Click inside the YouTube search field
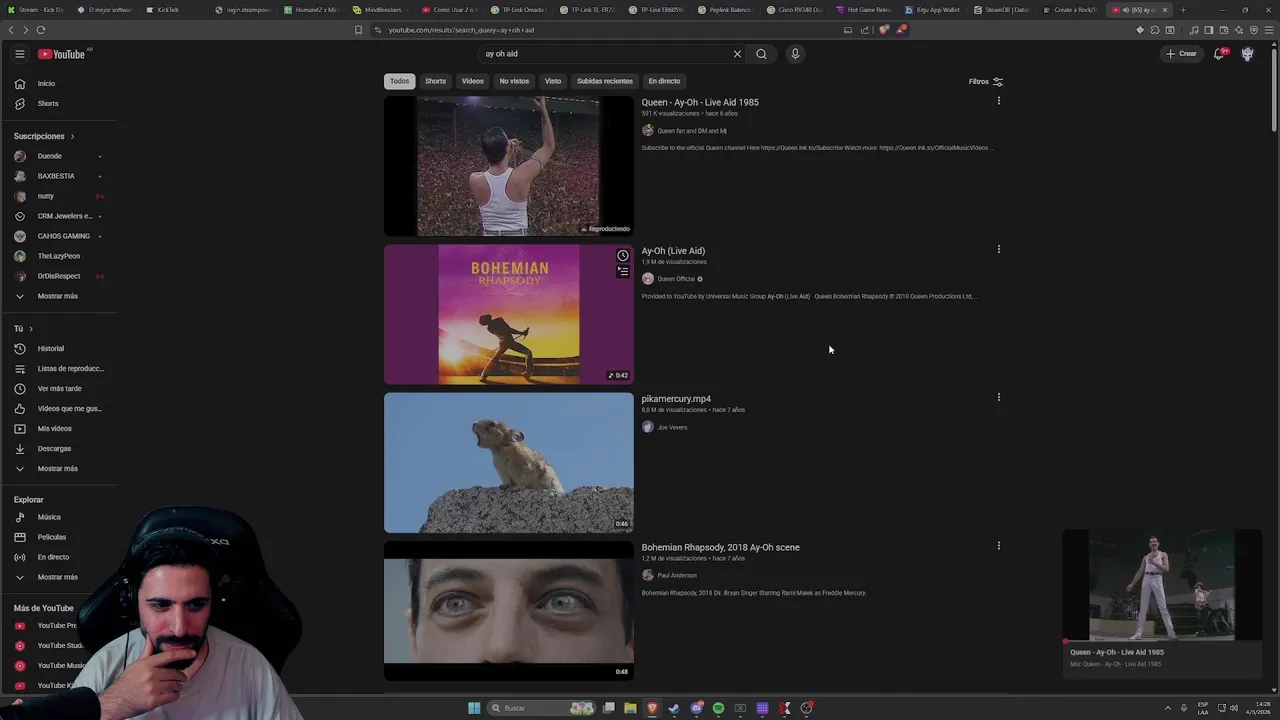 tap(605, 54)
